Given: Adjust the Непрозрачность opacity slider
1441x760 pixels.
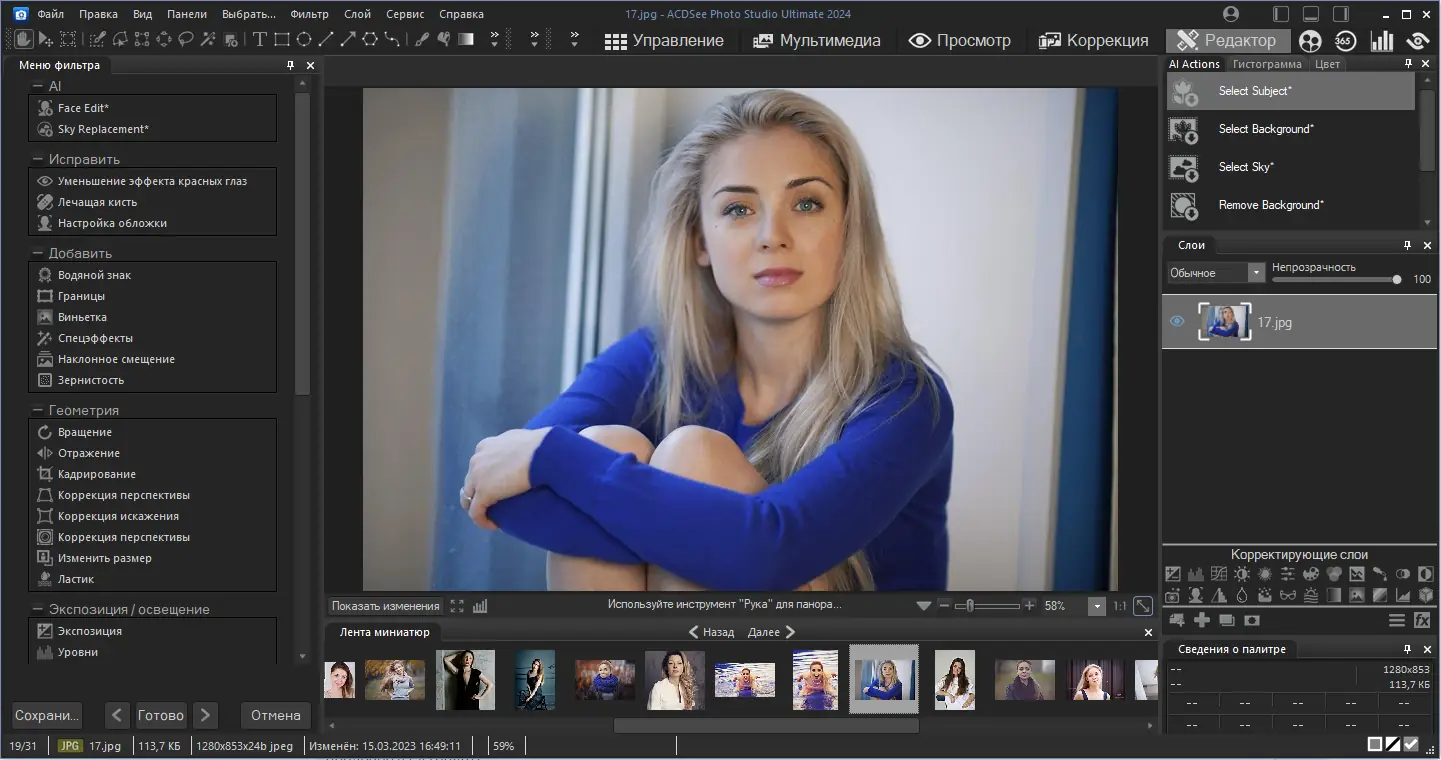Looking at the screenshot, I should tap(1335, 280).
